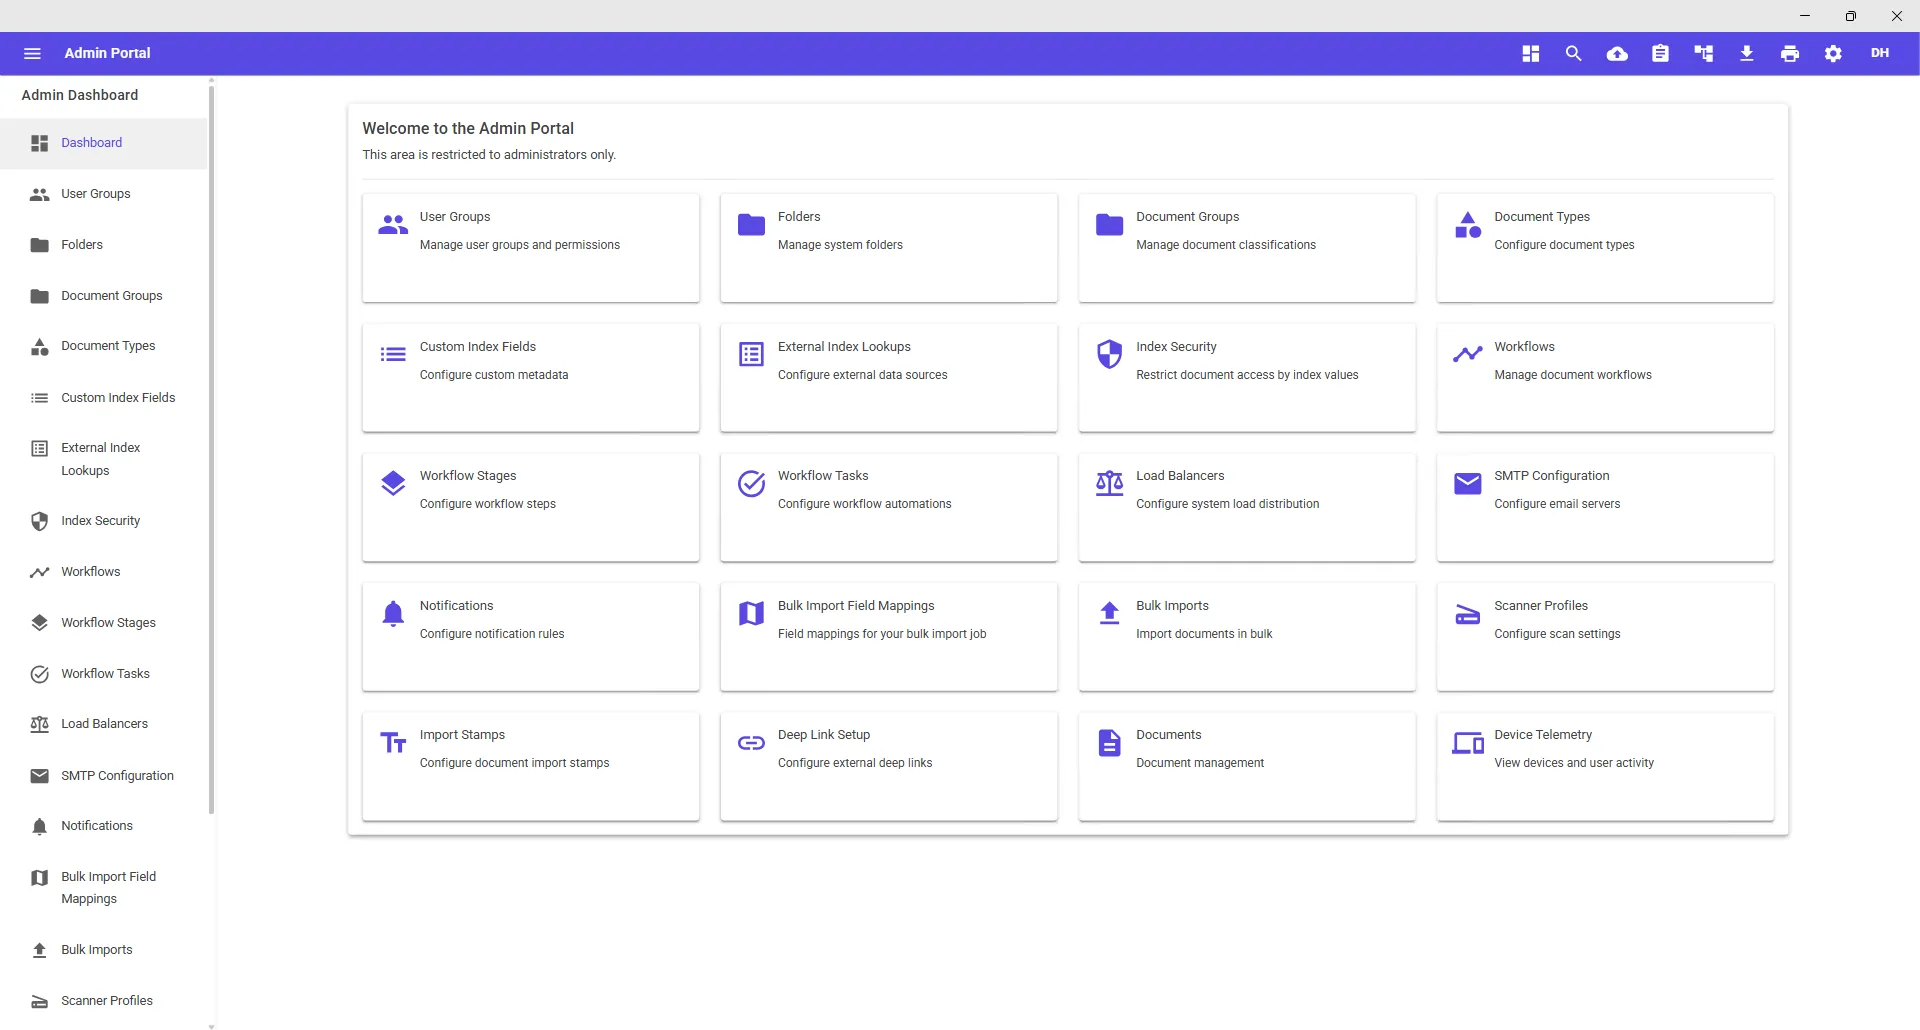
Task: Open Notifications in the sidebar
Action: [x=104, y=826]
